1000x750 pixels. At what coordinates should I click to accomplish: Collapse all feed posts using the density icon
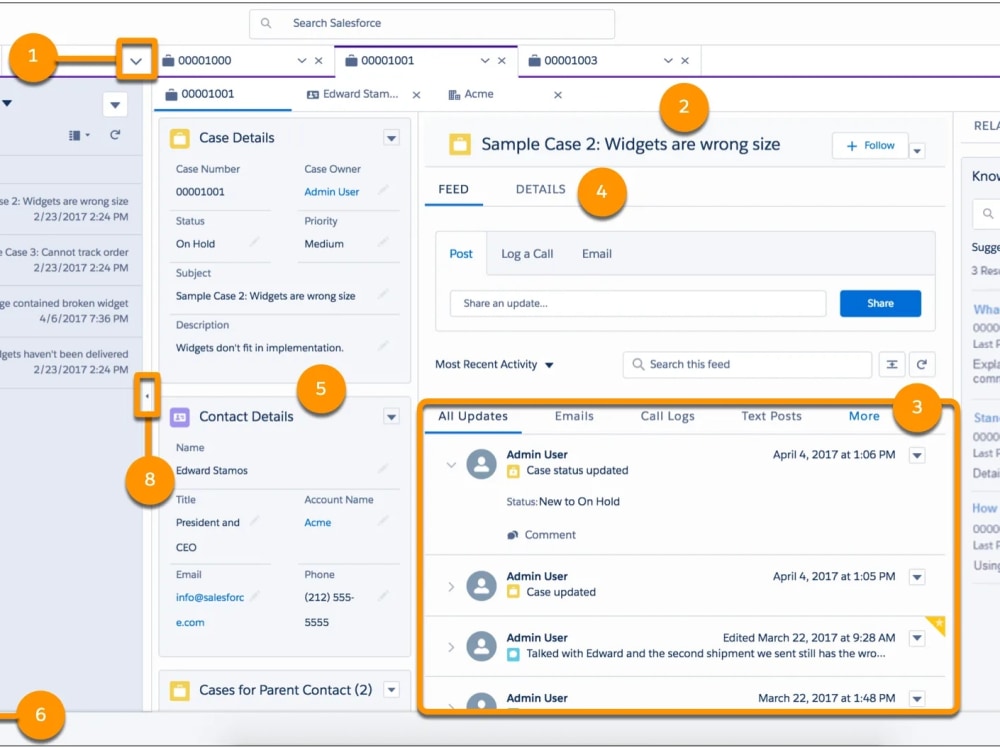pos(892,364)
